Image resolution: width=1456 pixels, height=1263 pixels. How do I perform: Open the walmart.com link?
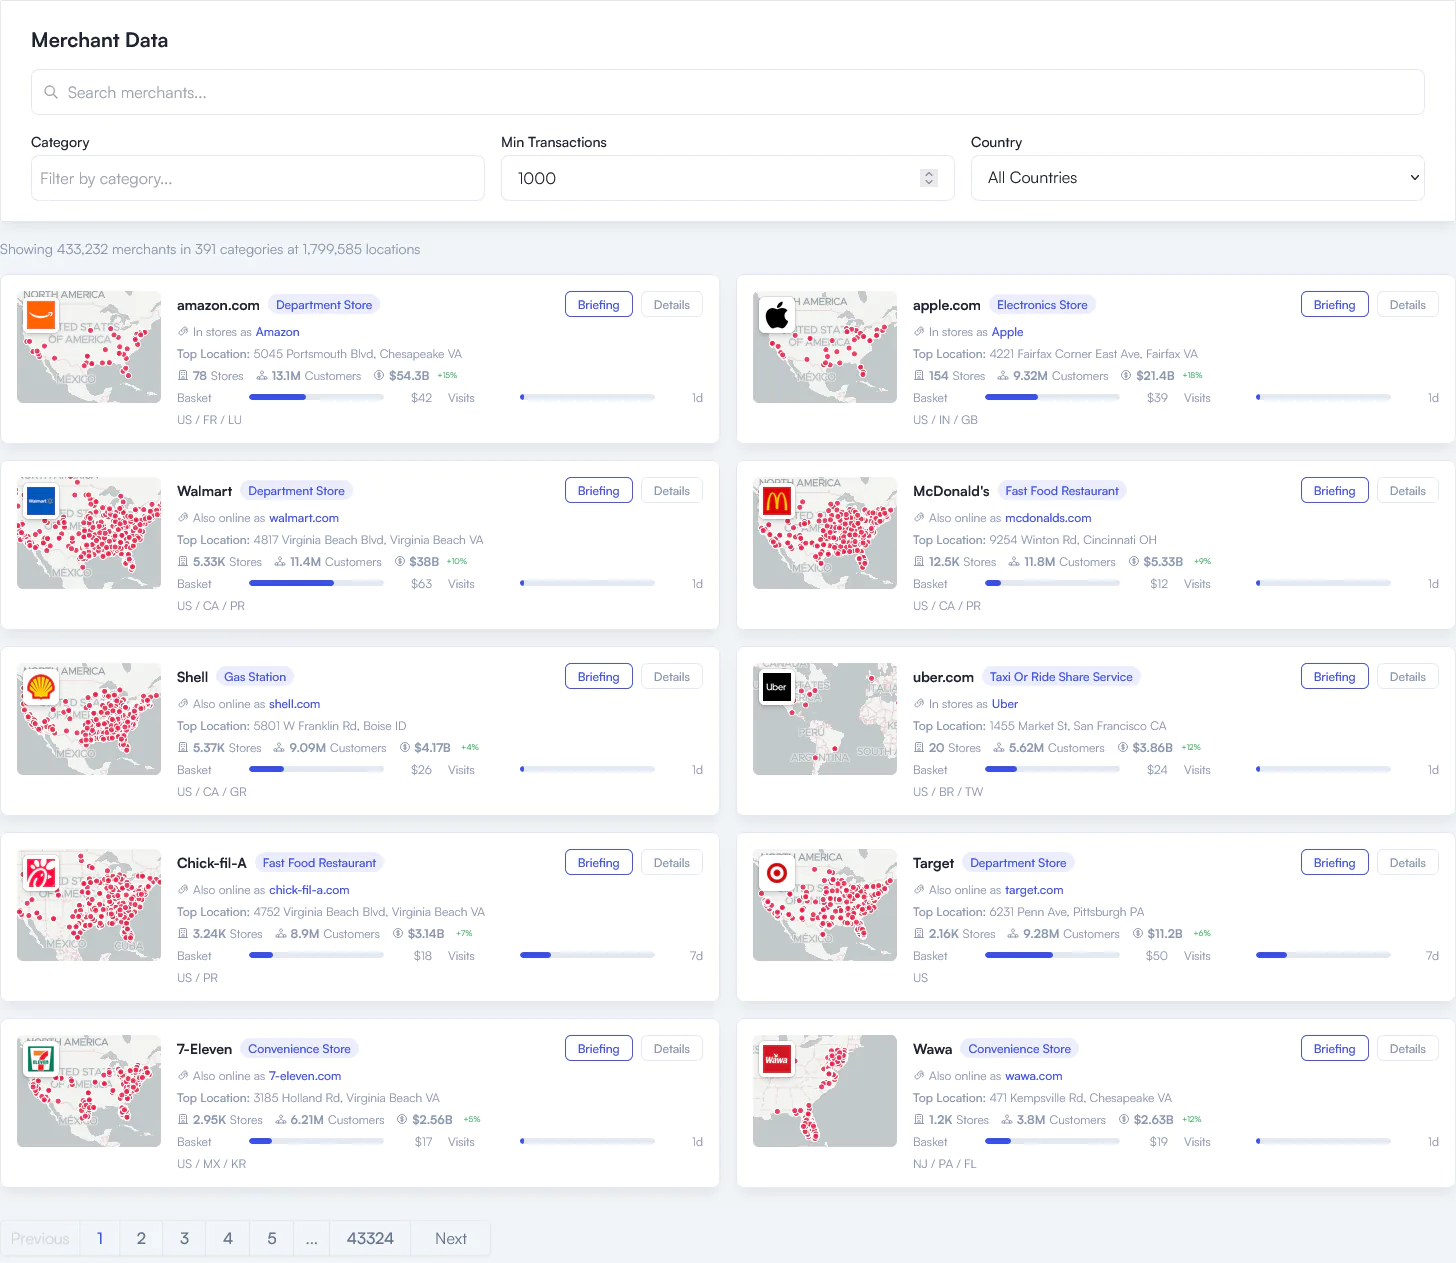click(x=304, y=518)
